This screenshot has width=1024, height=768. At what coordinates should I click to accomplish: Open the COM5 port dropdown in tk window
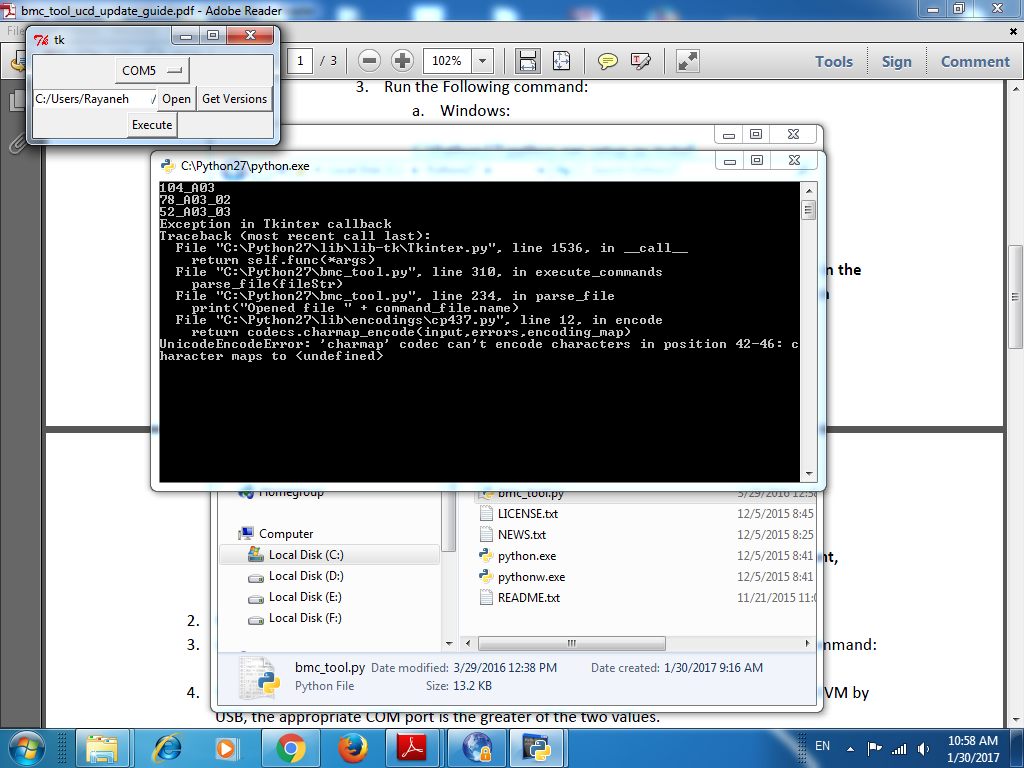tap(152, 71)
